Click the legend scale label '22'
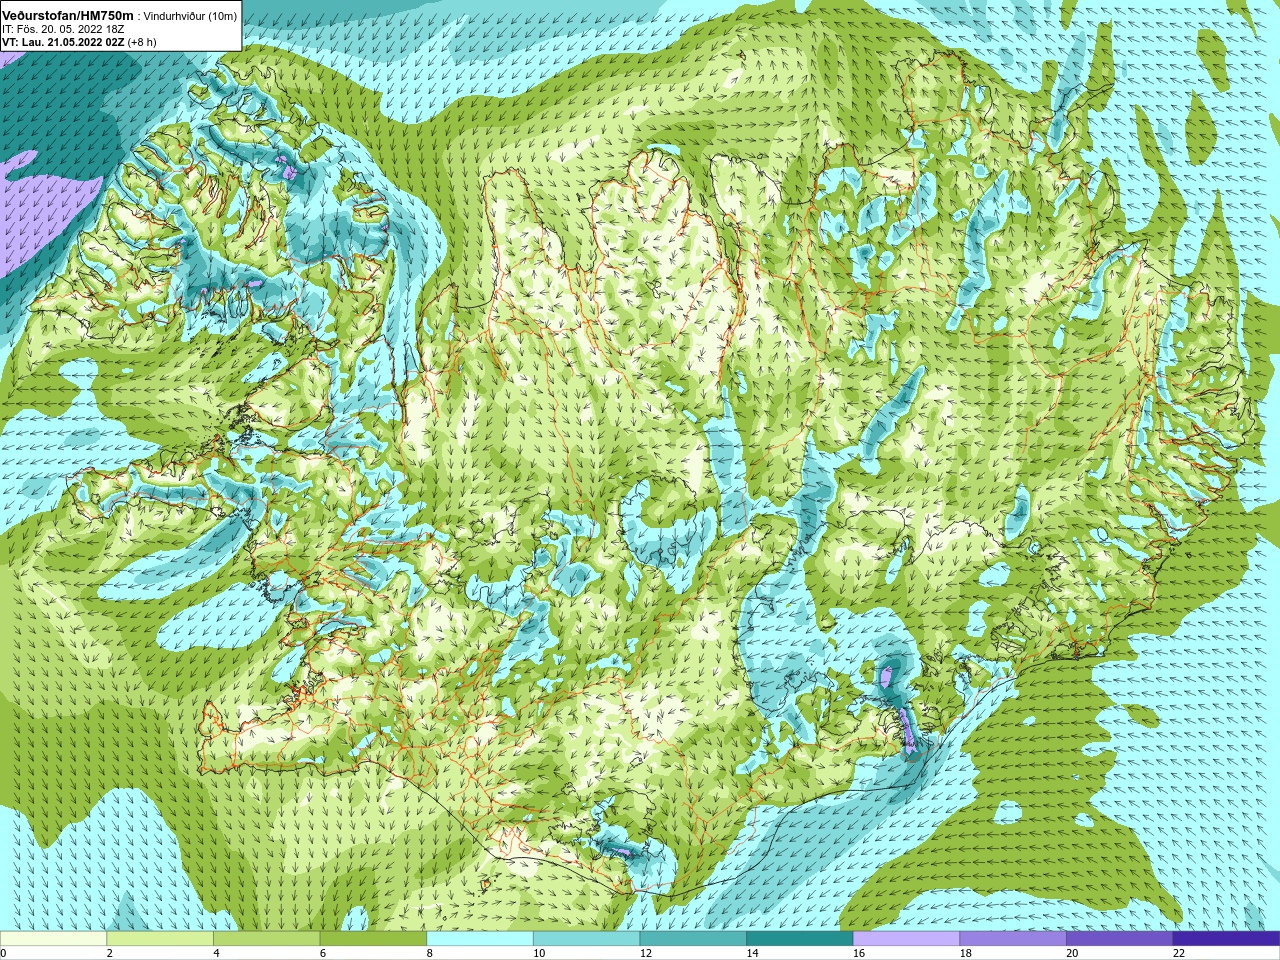This screenshot has width=1280, height=960. tap(1179, 953)
